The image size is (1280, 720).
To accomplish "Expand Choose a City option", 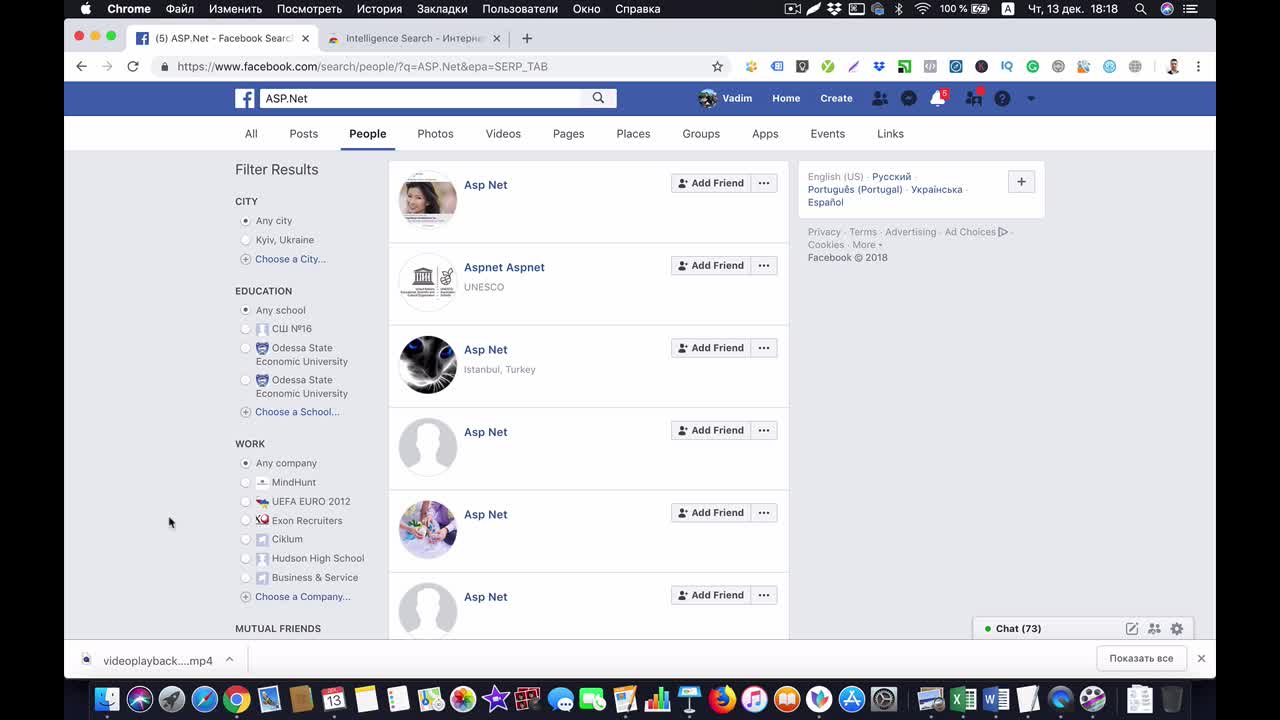I will coord(283,259).
